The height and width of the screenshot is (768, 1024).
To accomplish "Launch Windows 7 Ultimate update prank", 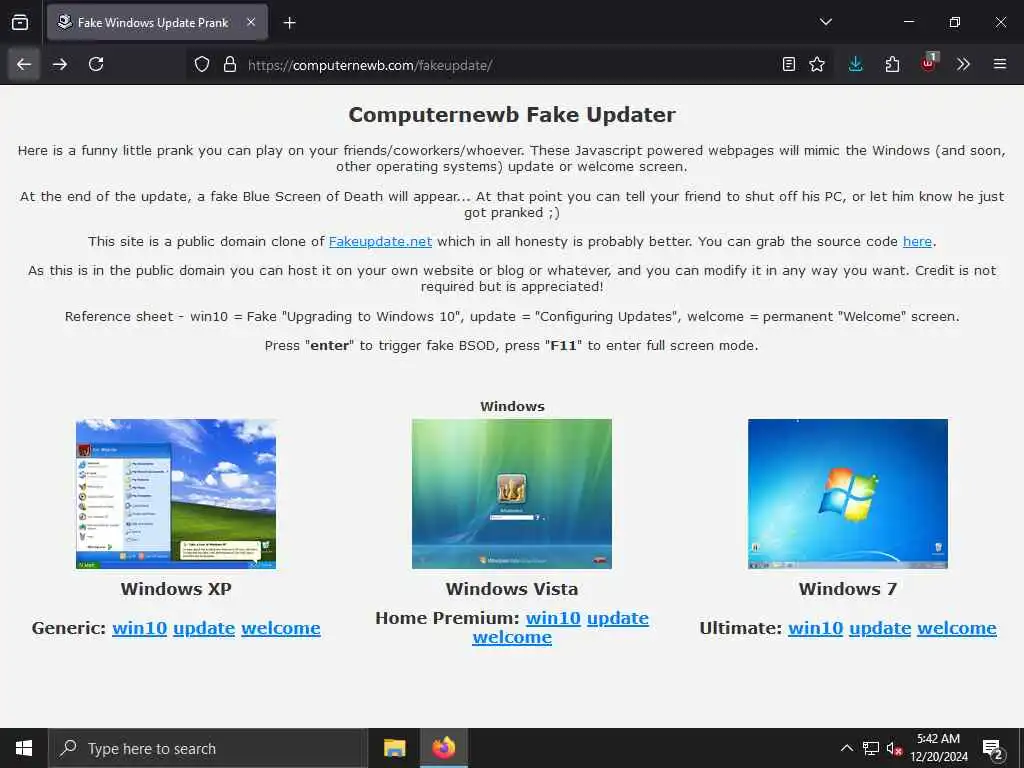I will [880, 628].
